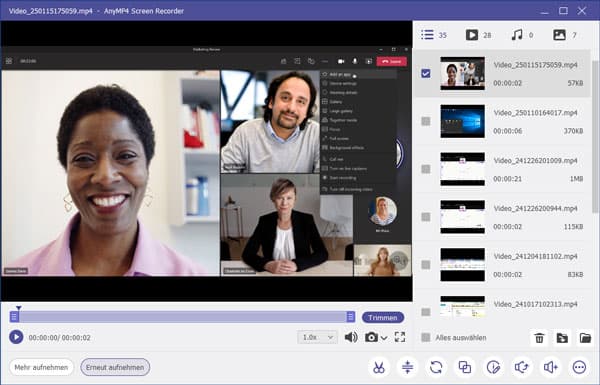The width and height of the screenshot is (600, 385).
Task: Expand the camera snapshot options arrow
Action: [x=384, y=338]
